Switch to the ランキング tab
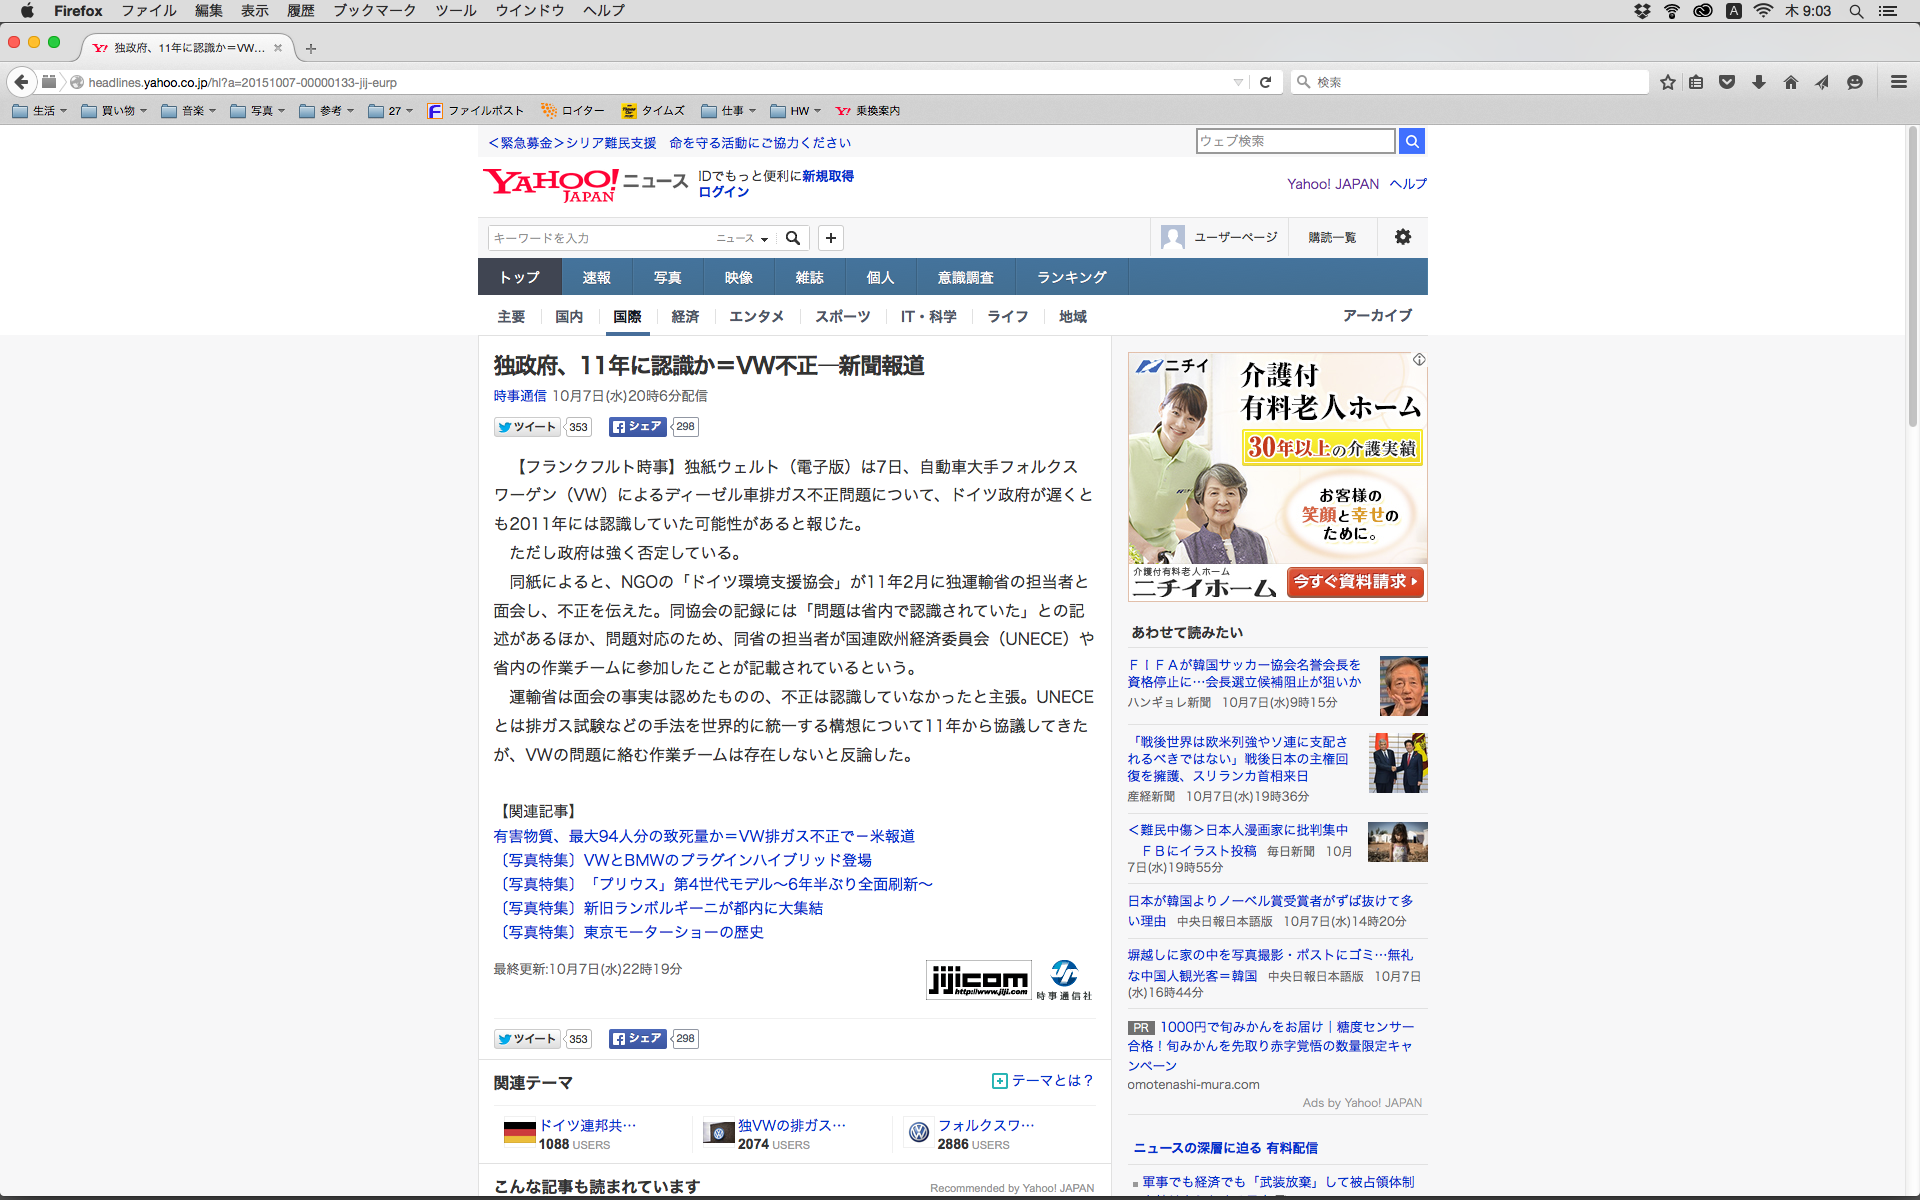 tap(1071, 277)
